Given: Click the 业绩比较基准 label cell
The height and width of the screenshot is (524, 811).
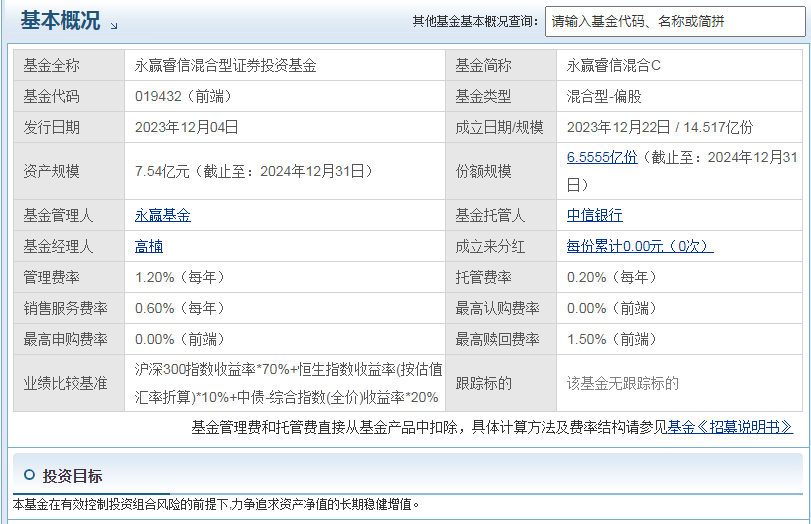Looking at the screenshot, I should [69, 383].
